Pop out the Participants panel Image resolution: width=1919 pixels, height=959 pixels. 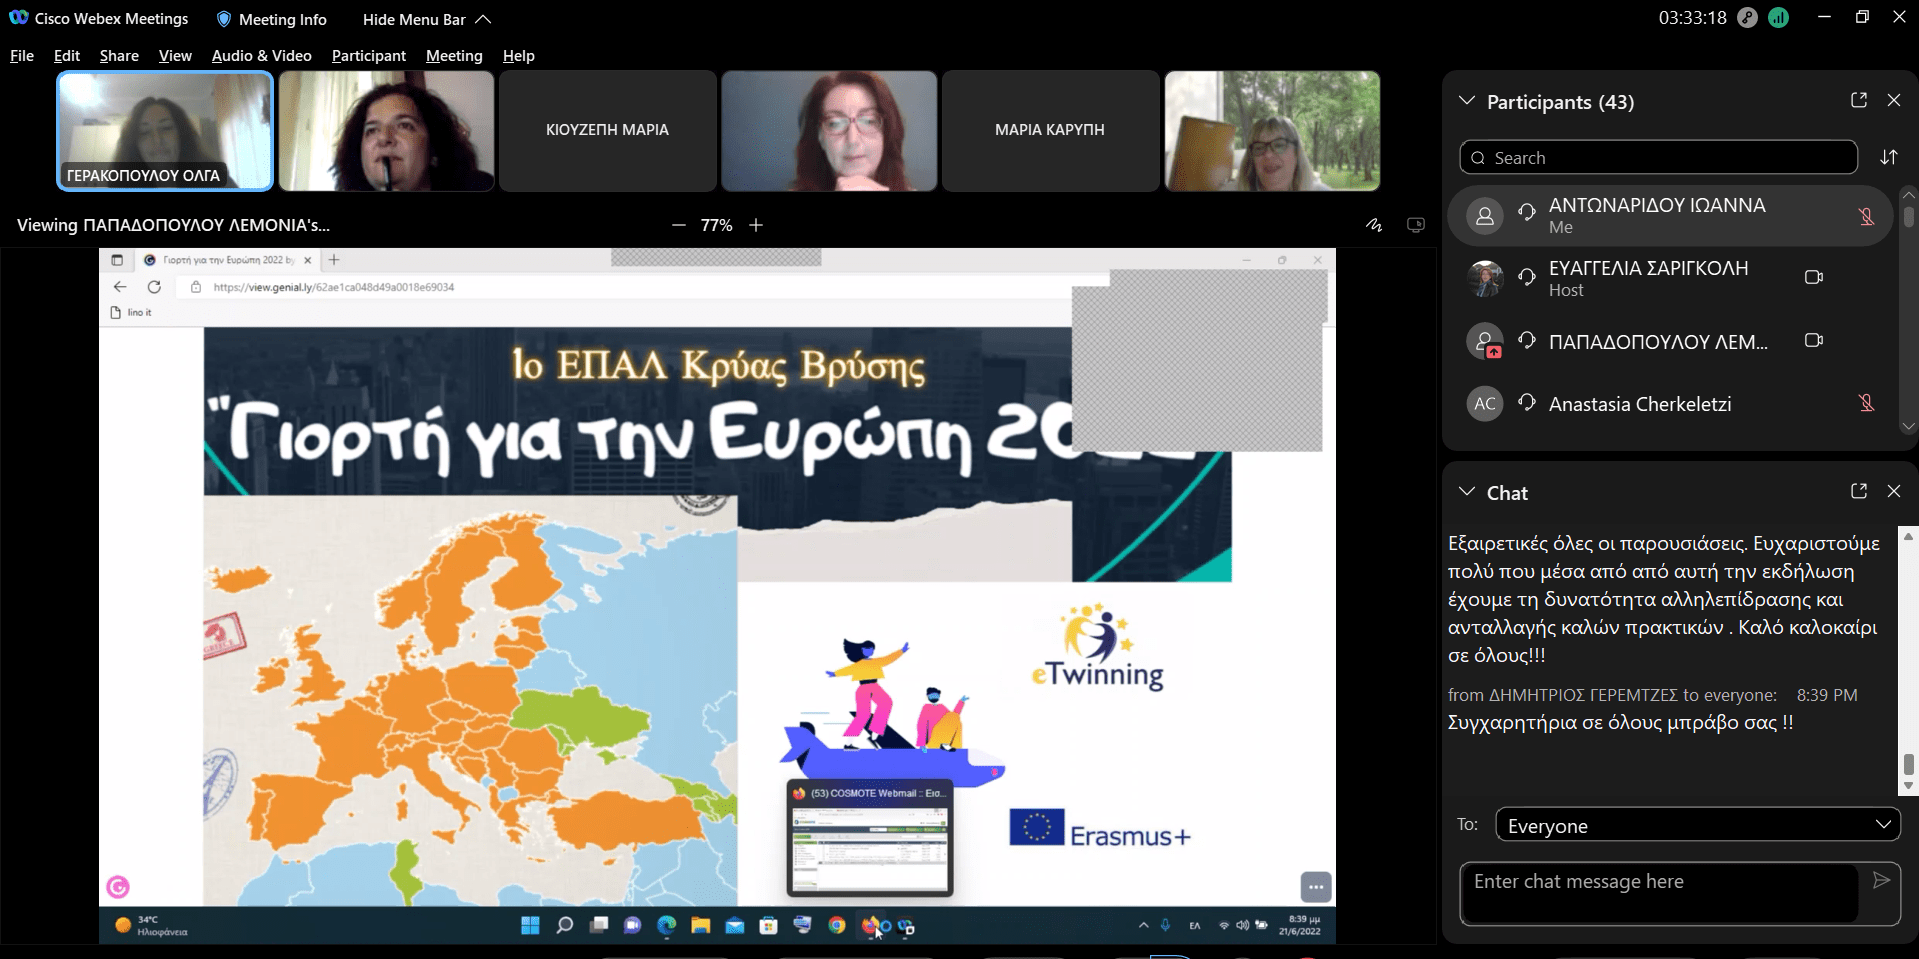(x=1859, y=100)
